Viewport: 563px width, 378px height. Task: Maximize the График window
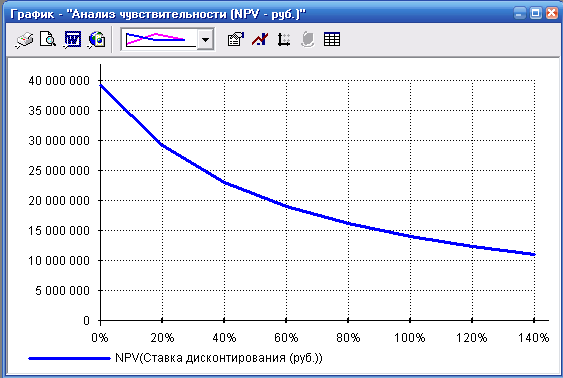coord(536,14)
